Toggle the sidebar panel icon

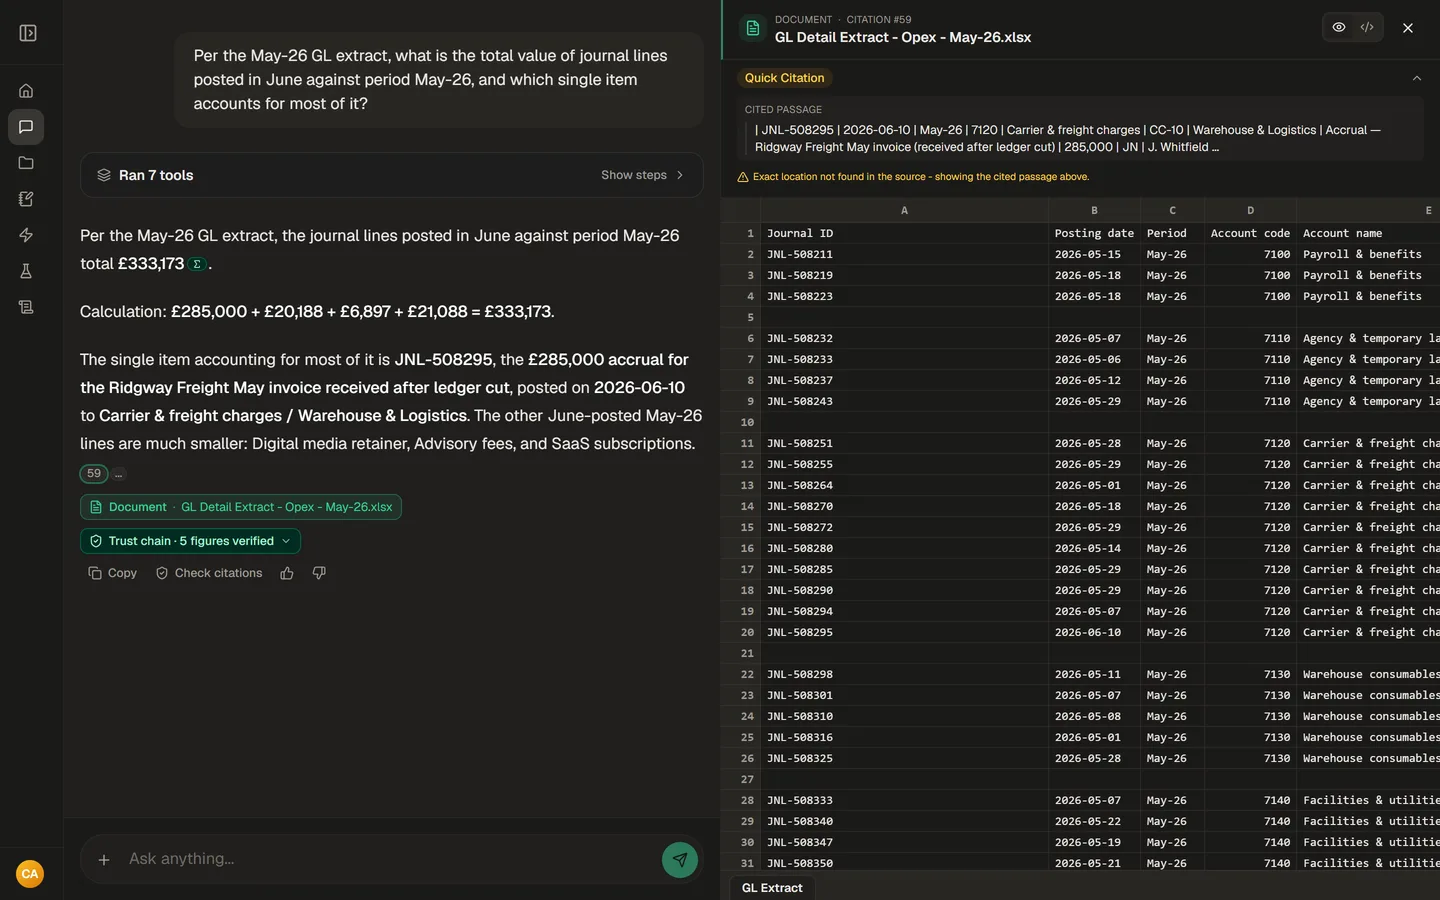(28, 33)
